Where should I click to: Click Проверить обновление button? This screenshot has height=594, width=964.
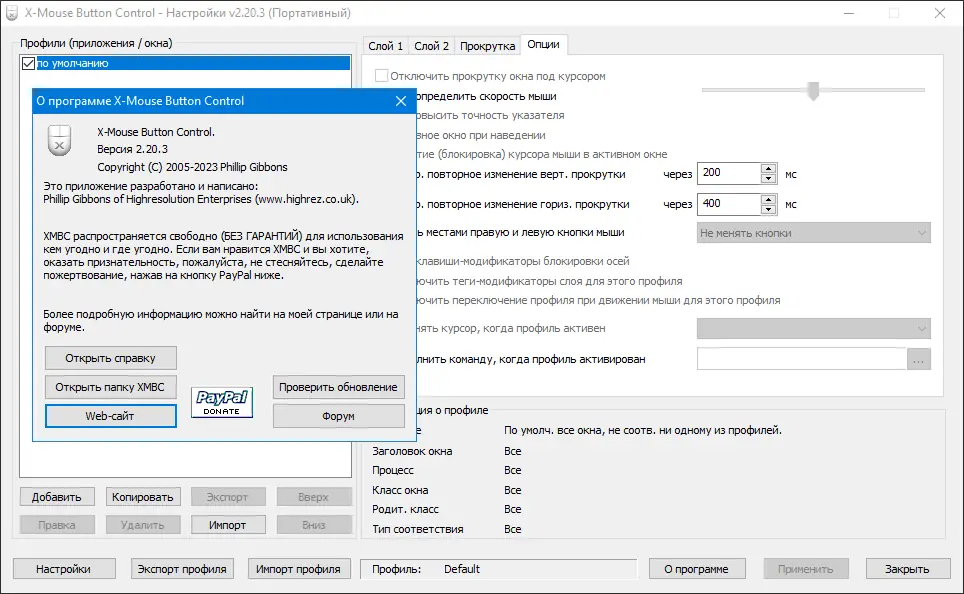click(x=339, y=387)
